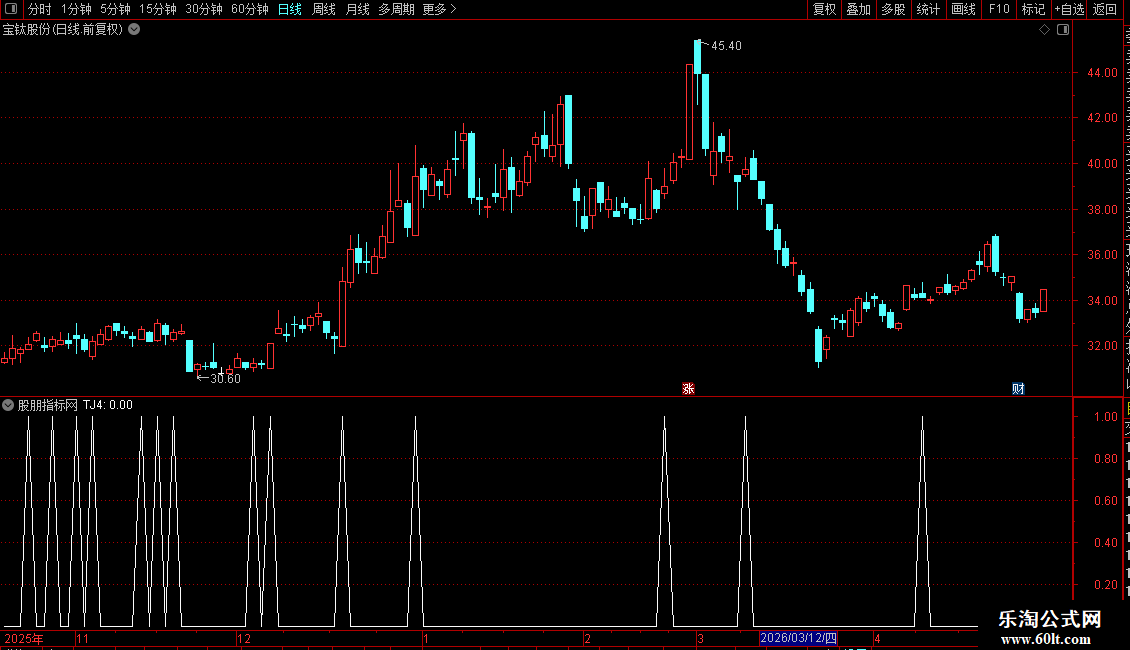Click the 宝钛股份(日线.前复权) chart title
1130x650 pixels.
(63, 30)
